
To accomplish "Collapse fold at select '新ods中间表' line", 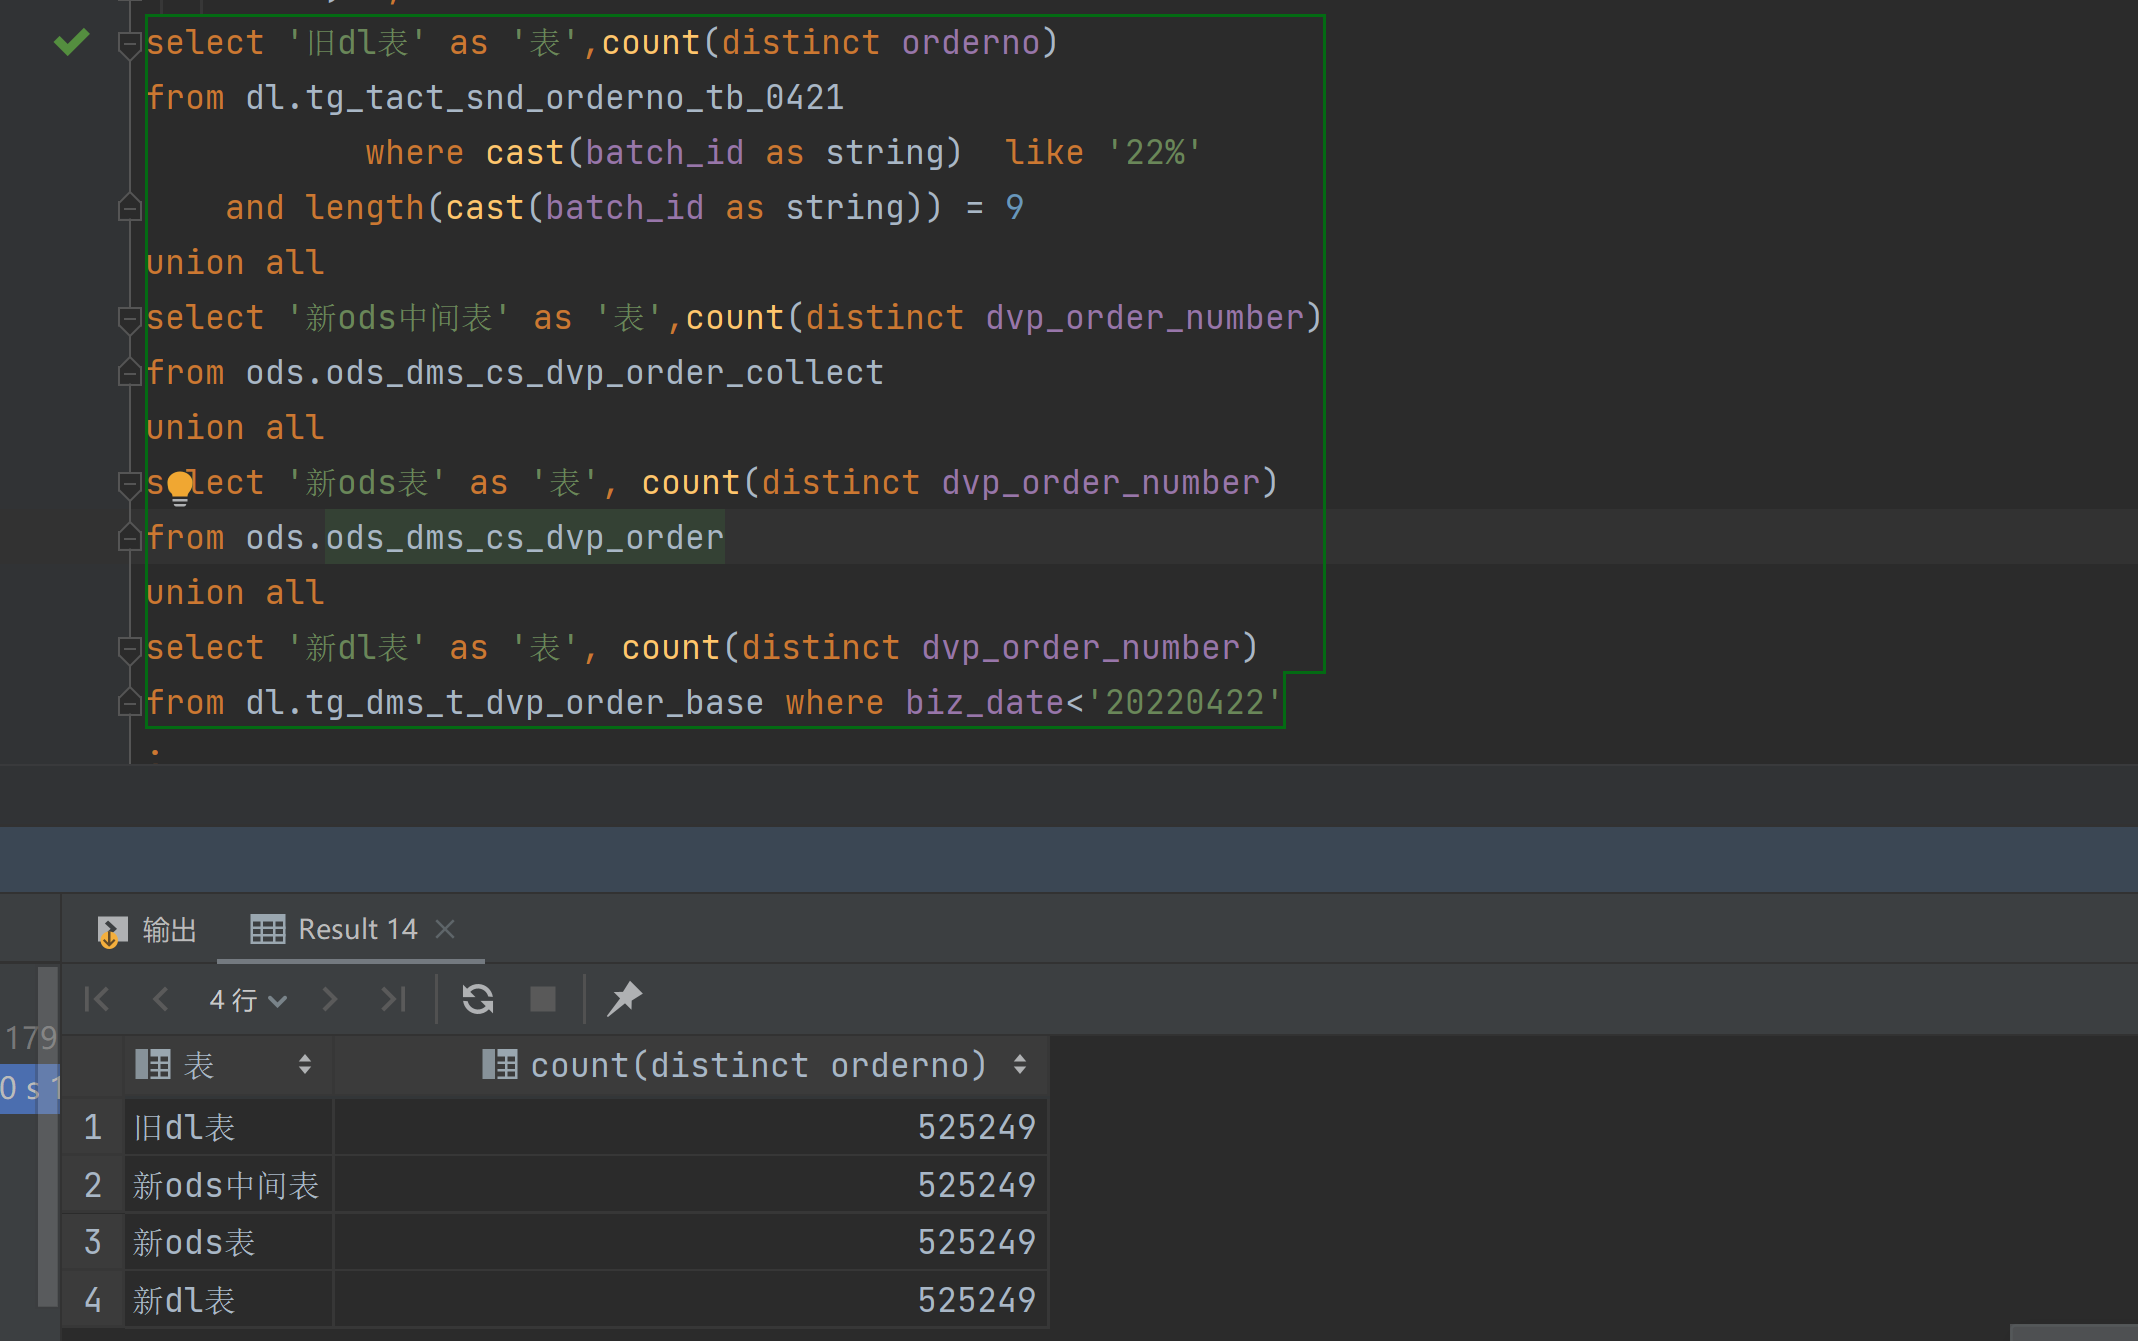I will point(129,319).
